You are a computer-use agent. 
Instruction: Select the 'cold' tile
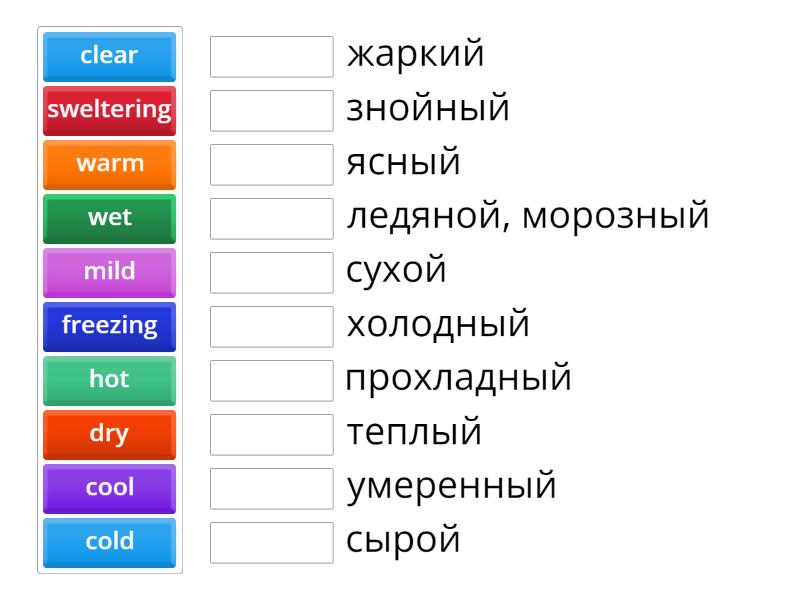point(109,541)
